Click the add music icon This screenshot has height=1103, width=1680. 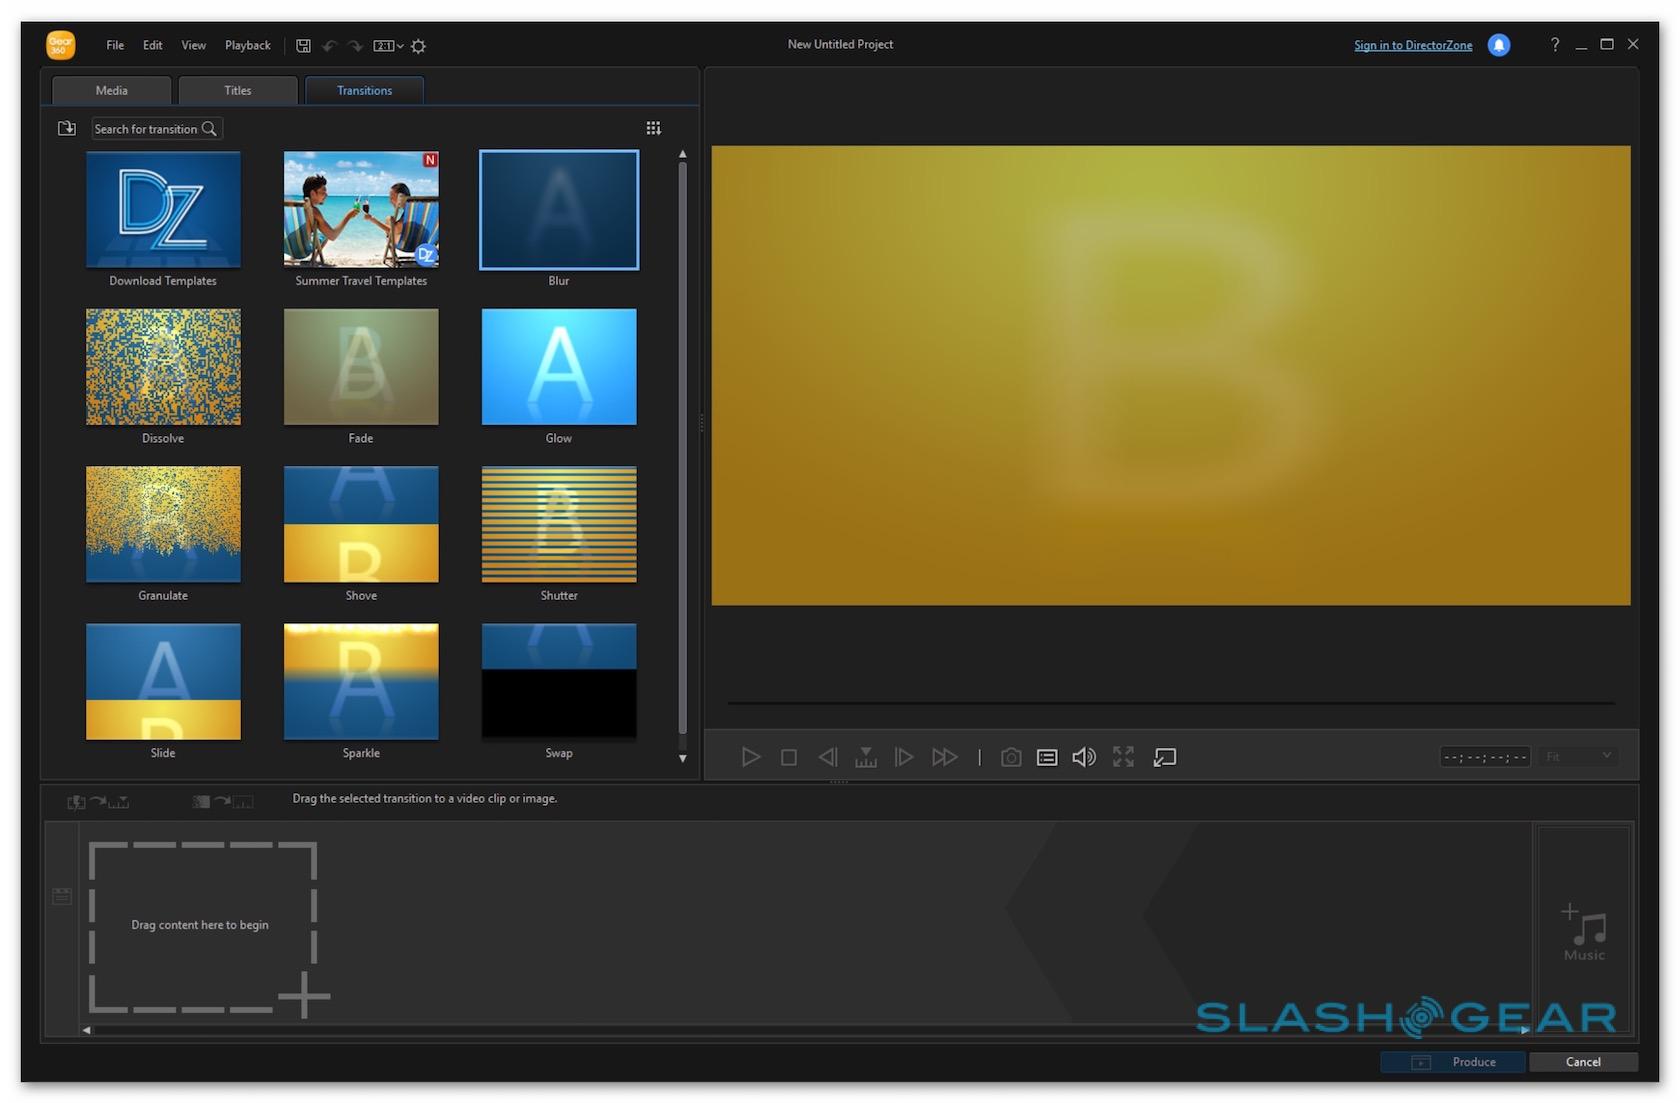pyautogui.click(x=1584, y=931)
